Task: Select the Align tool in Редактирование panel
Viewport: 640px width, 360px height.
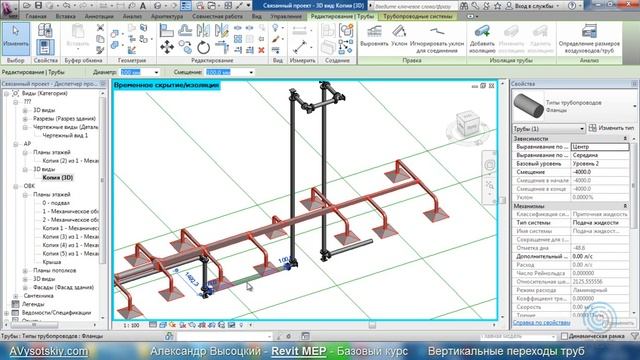Action: pos(167,31)
